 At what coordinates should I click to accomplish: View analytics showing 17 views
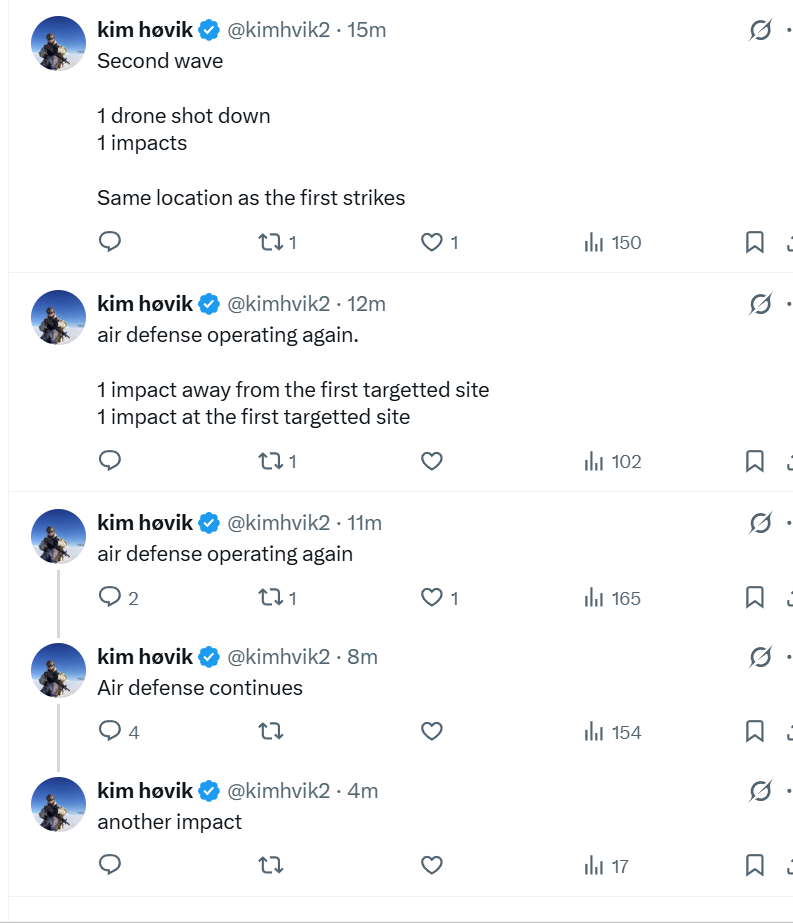[606, 865]
